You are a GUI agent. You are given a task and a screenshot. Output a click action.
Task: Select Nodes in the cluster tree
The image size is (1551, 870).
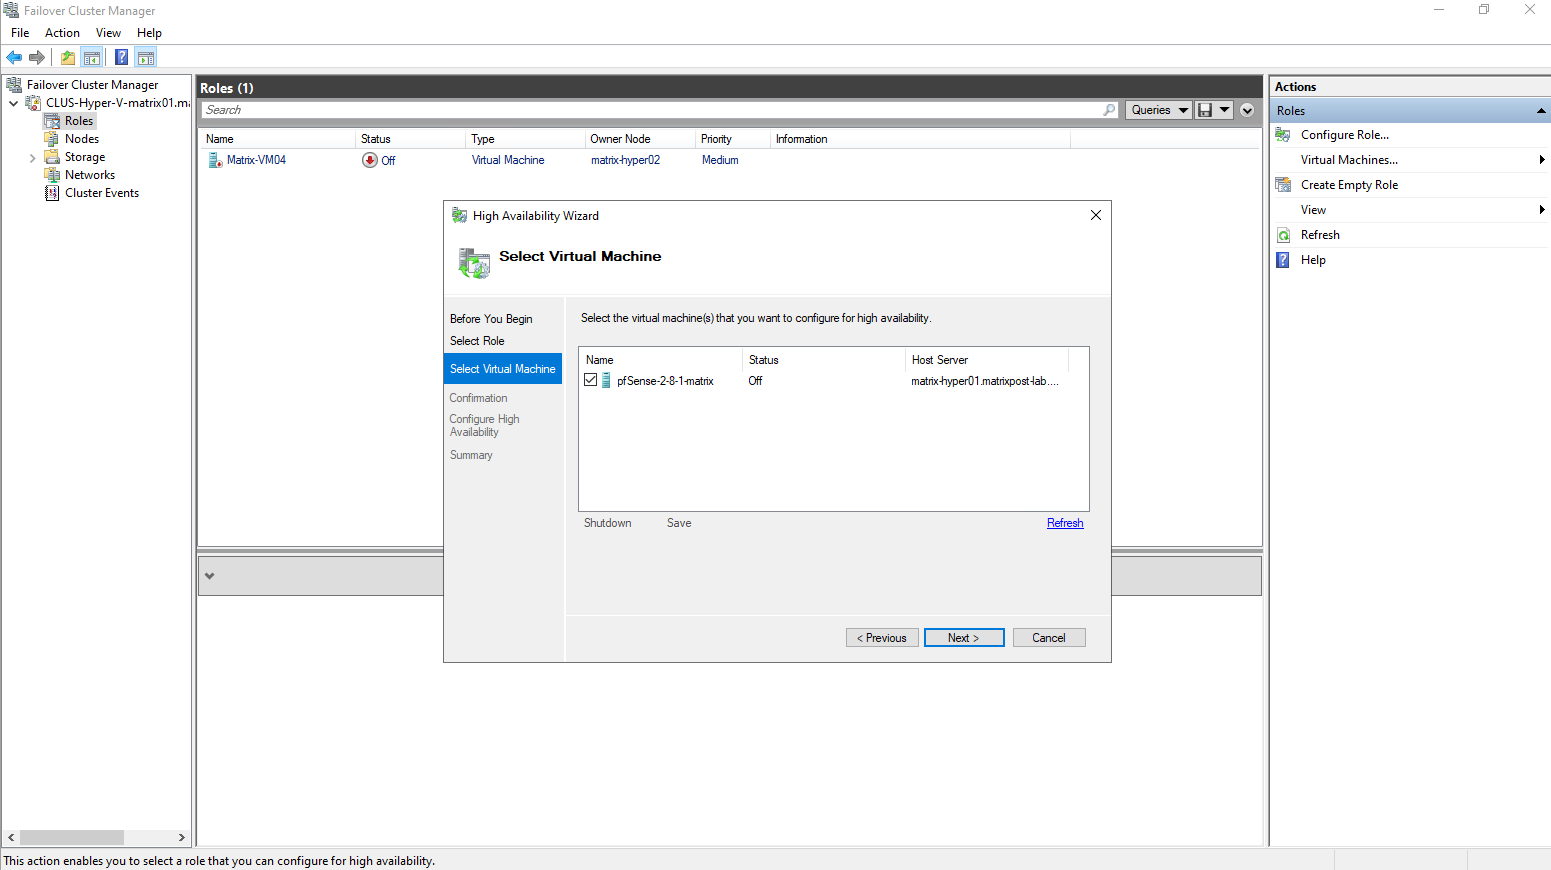pyautogui.click(x=82, y=139)
